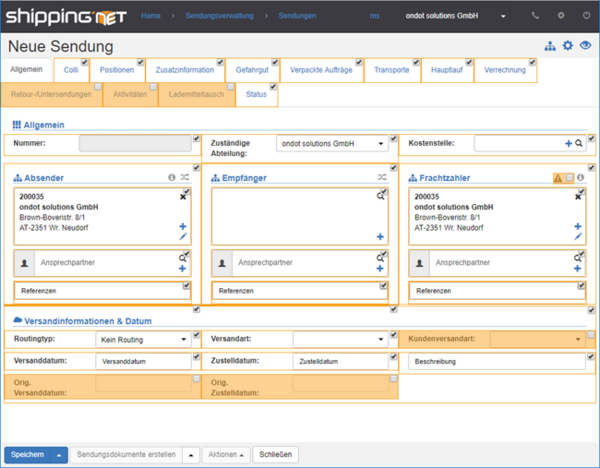Image resolution: width=600 pixels, height=468 pixels.
Task: Click the pencil edit icon in Absender address
Action: pyautogui.click(x=183, y=238)
